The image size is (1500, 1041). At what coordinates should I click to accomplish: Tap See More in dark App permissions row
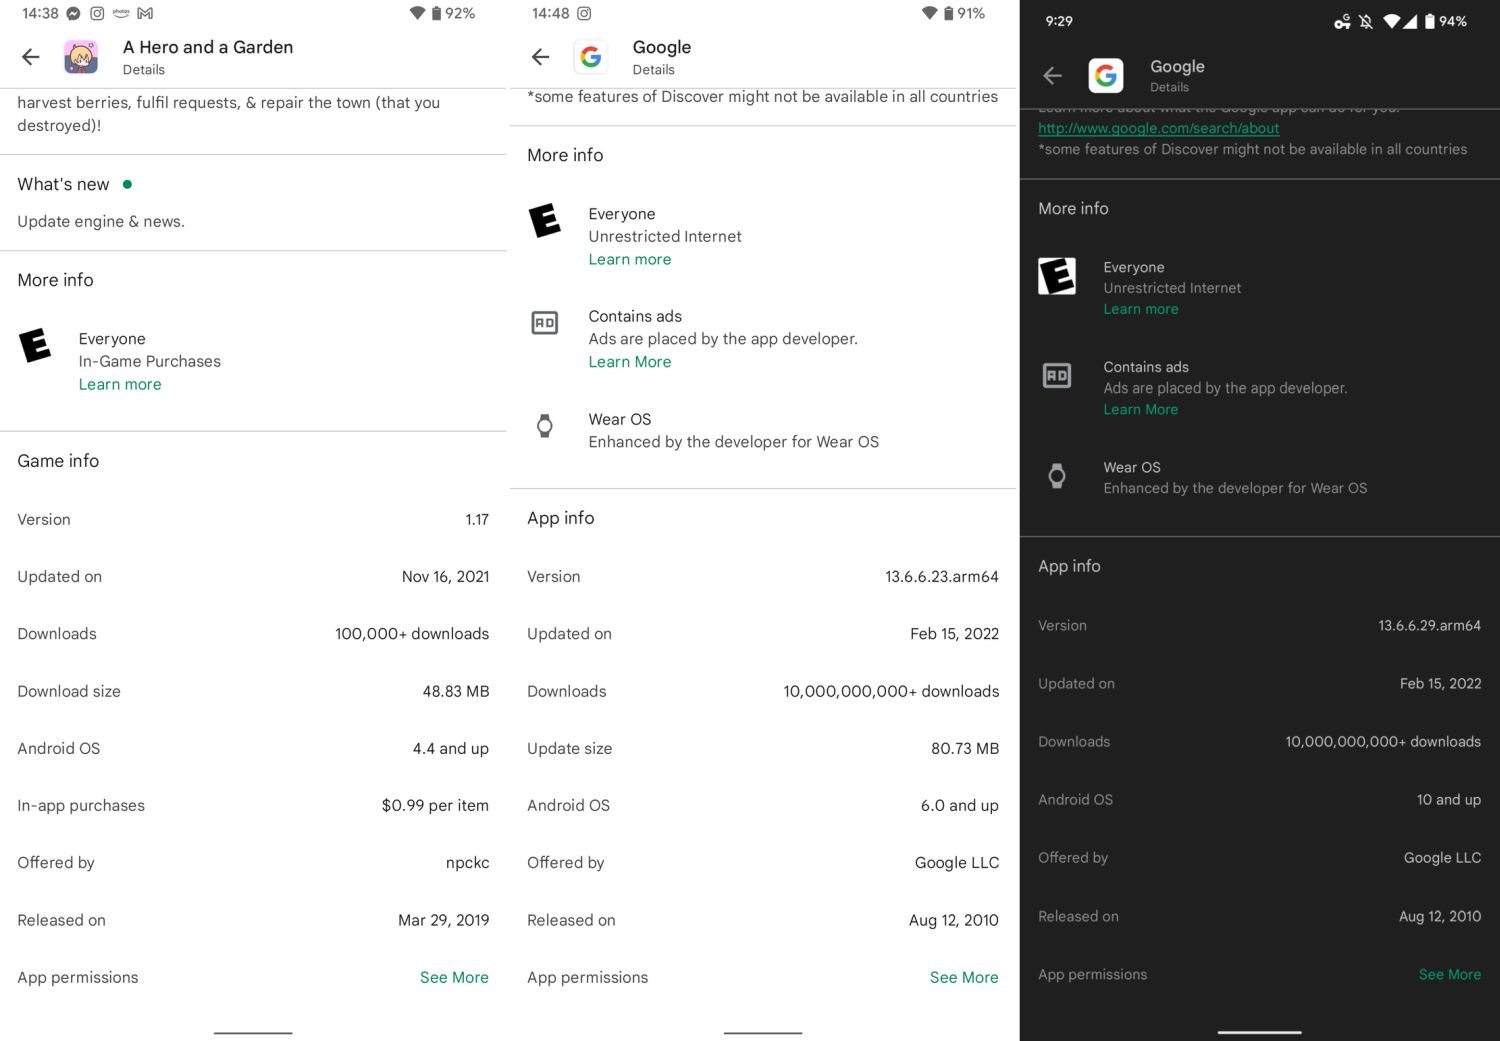pyautogui.click(x=1449, y=975)
